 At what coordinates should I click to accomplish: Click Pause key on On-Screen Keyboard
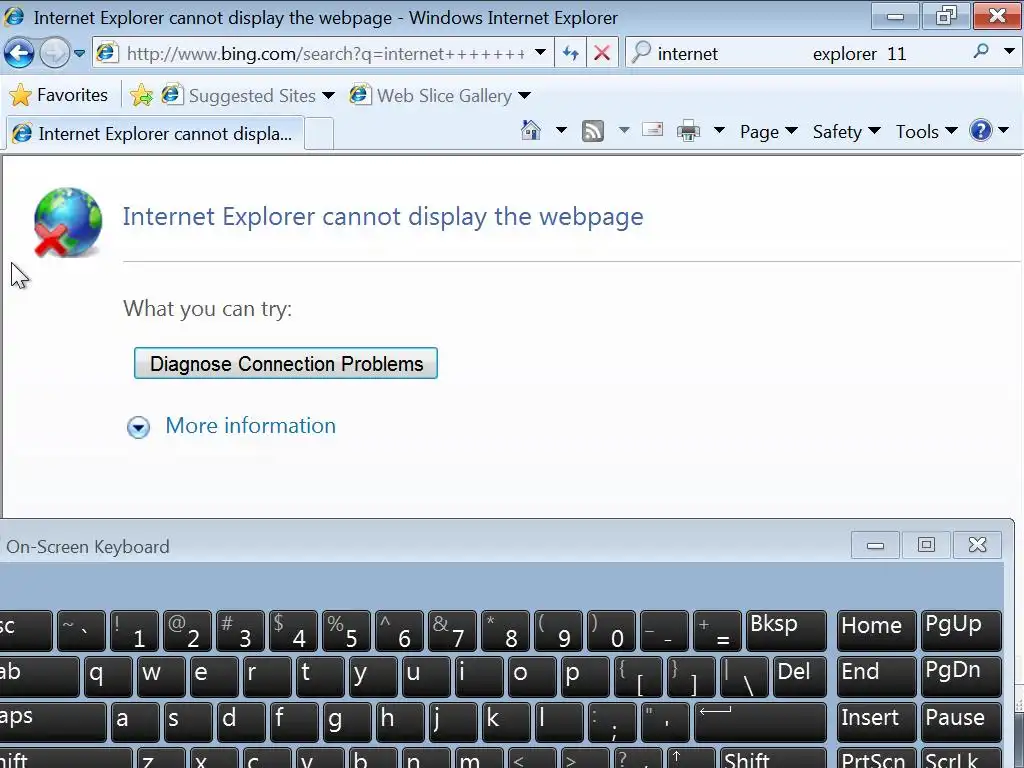960,722
